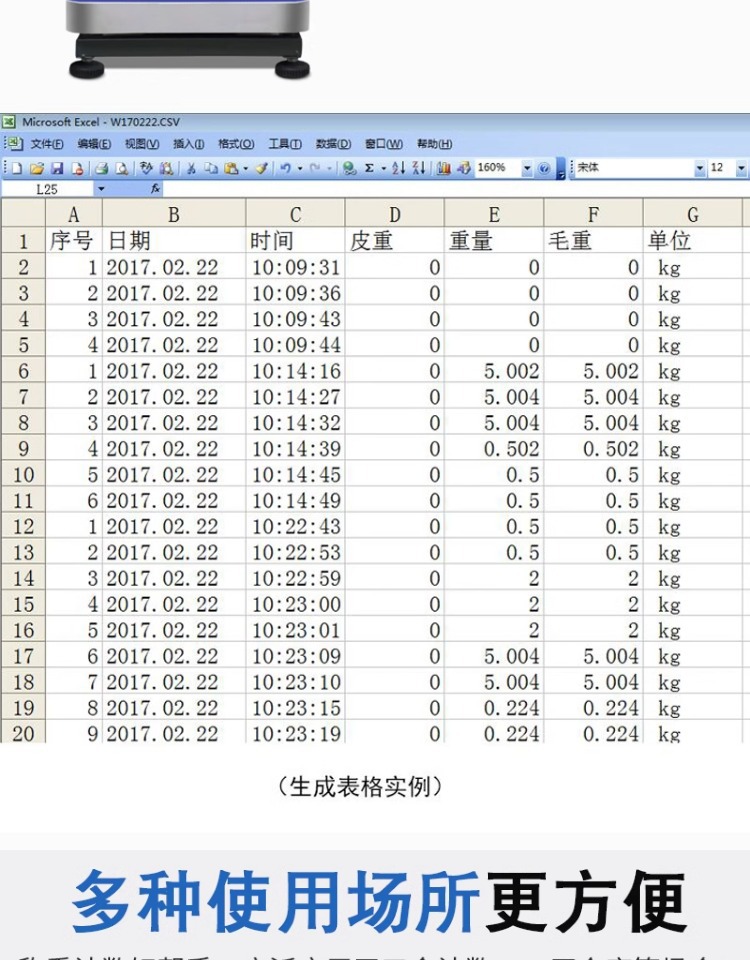Open a file with the folder icon
This screenshot has width=750, height=960.
(37, 168)
